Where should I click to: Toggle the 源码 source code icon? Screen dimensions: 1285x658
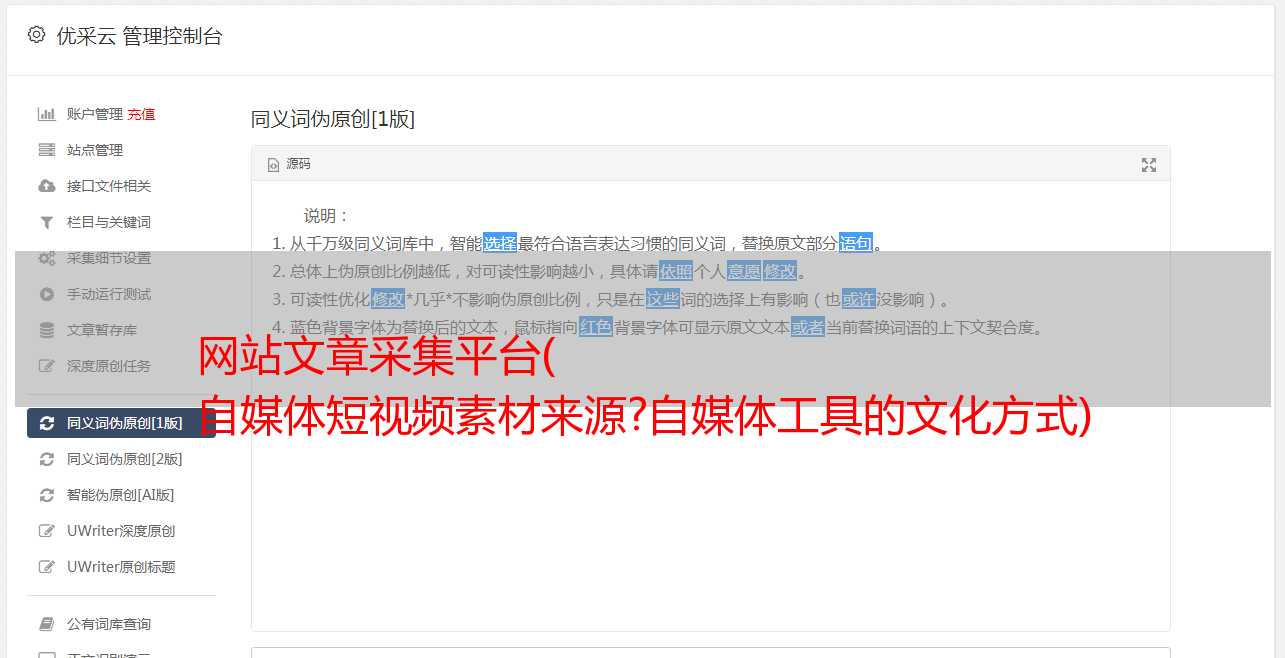pos(273,165)
